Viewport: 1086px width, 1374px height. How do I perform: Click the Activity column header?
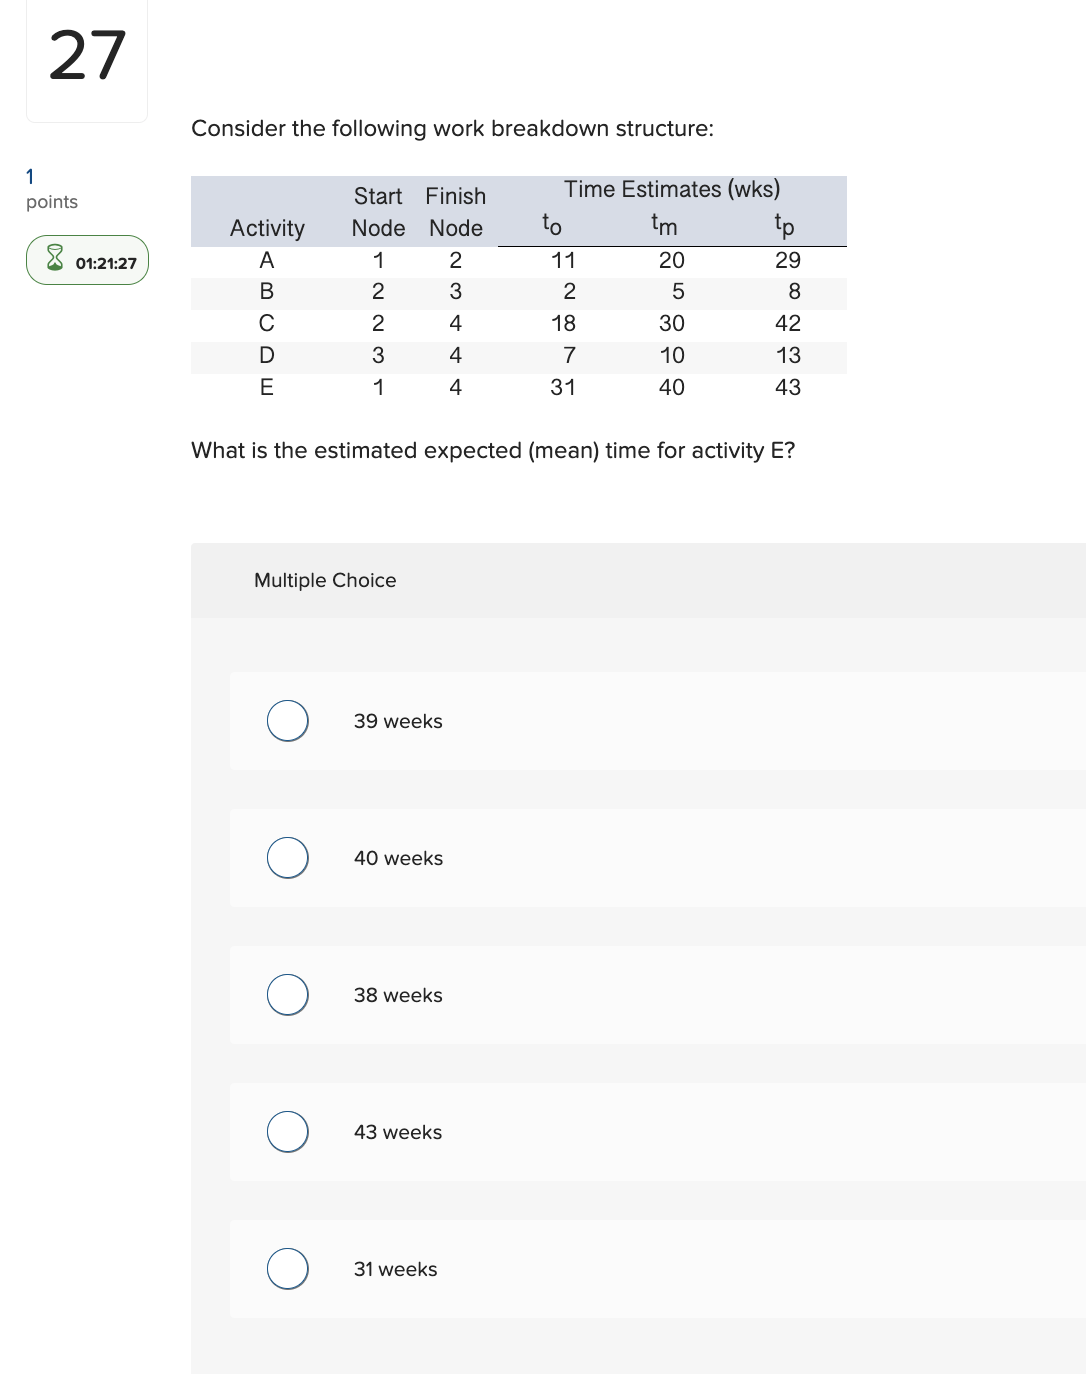click(x=266, y=228)
